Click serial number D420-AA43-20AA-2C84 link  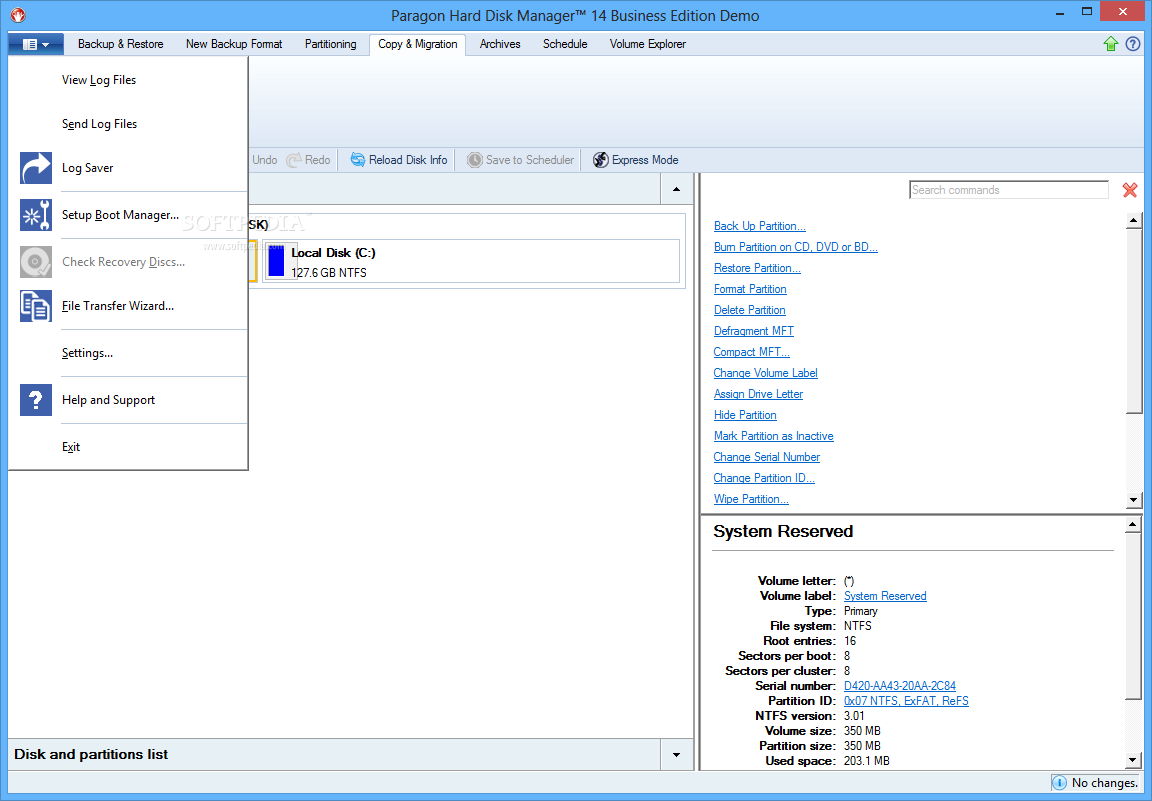[900, 686]
